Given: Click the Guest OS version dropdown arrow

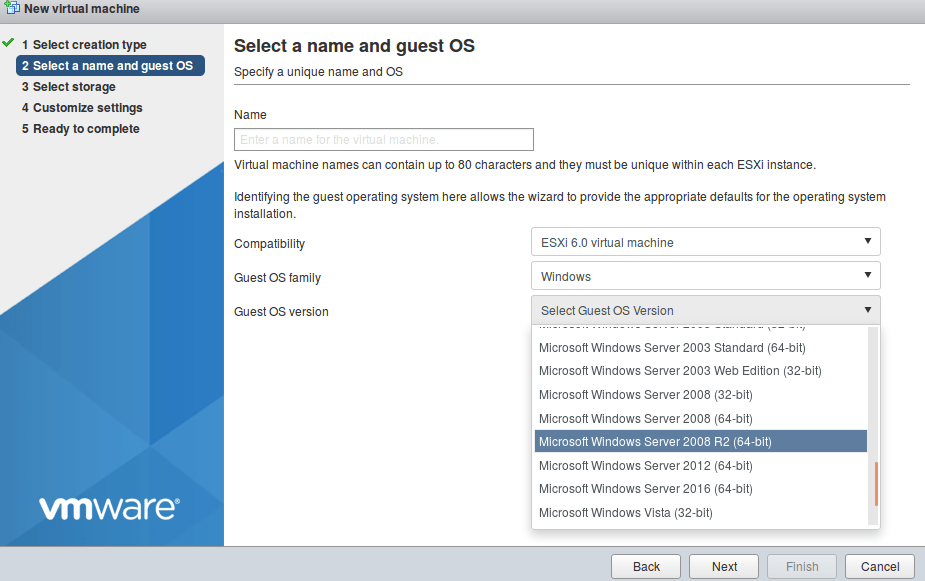Looking at the screenshot, I should (867, 310).
